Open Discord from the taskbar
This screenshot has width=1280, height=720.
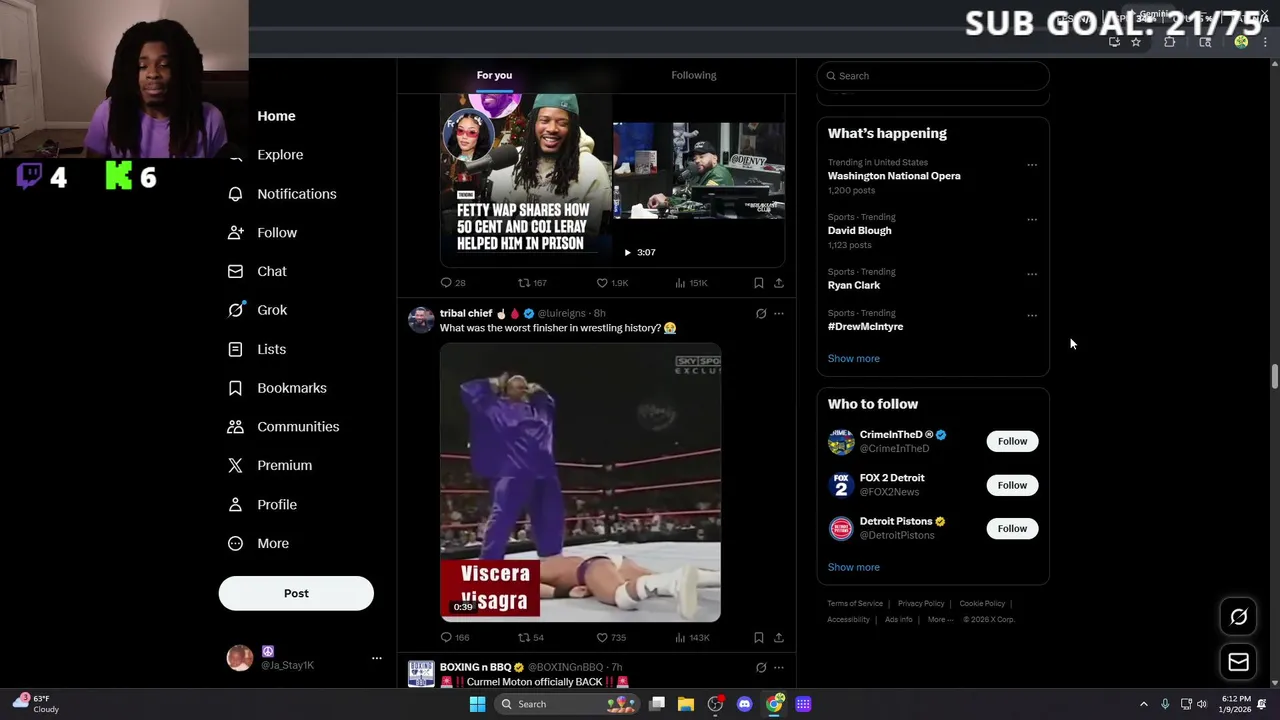point(744,704)
